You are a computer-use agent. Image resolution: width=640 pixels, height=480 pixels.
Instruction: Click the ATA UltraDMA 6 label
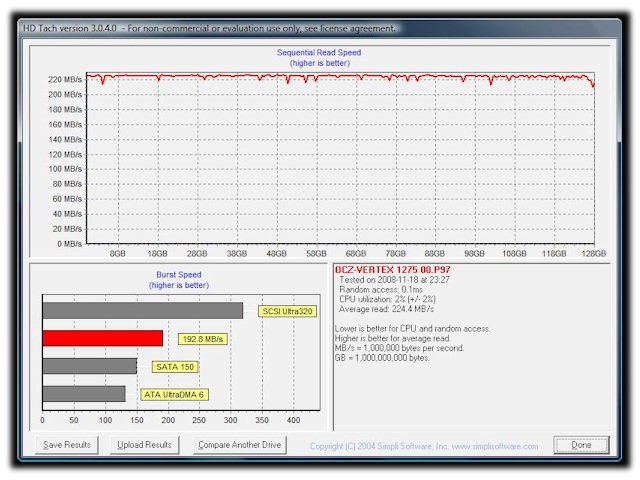tap(174, 395)
